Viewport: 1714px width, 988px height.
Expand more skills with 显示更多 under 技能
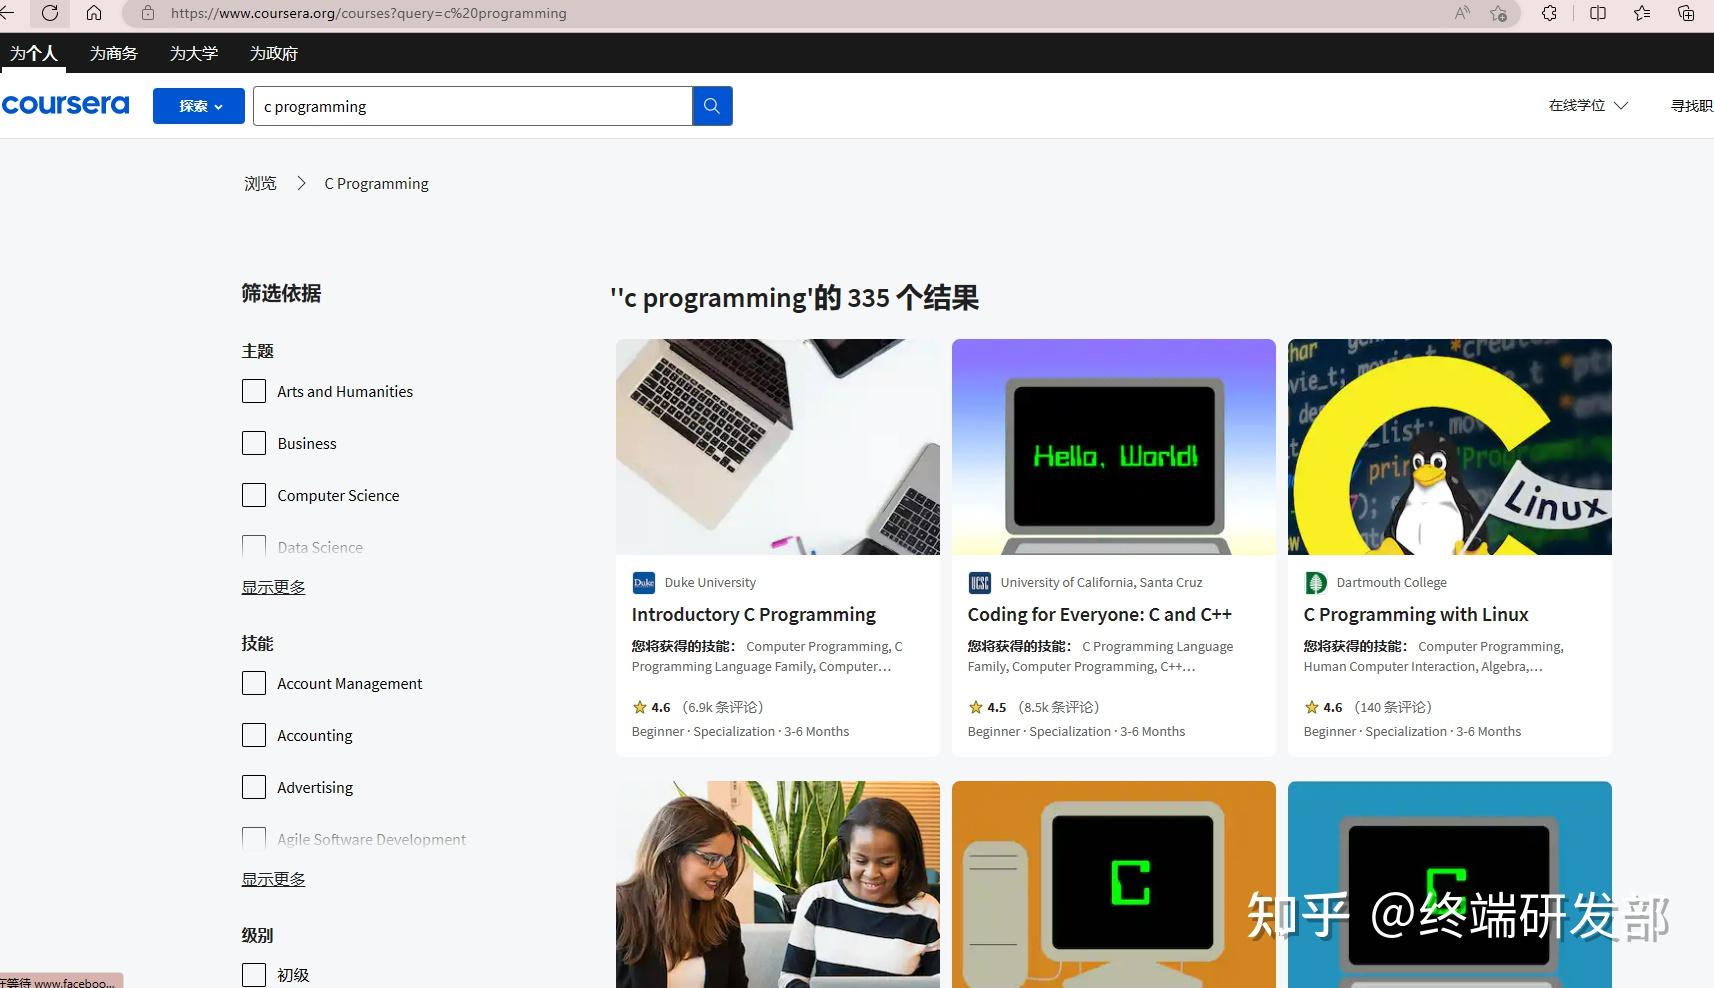(273, 879)
